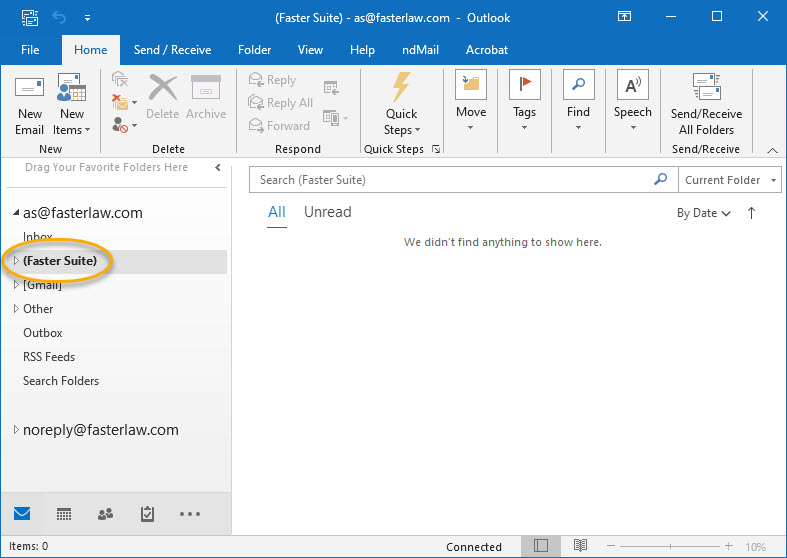787x558 pixels.
Task: Open the Clean Up dropdown icon
Action: click(x=124, y=102)
